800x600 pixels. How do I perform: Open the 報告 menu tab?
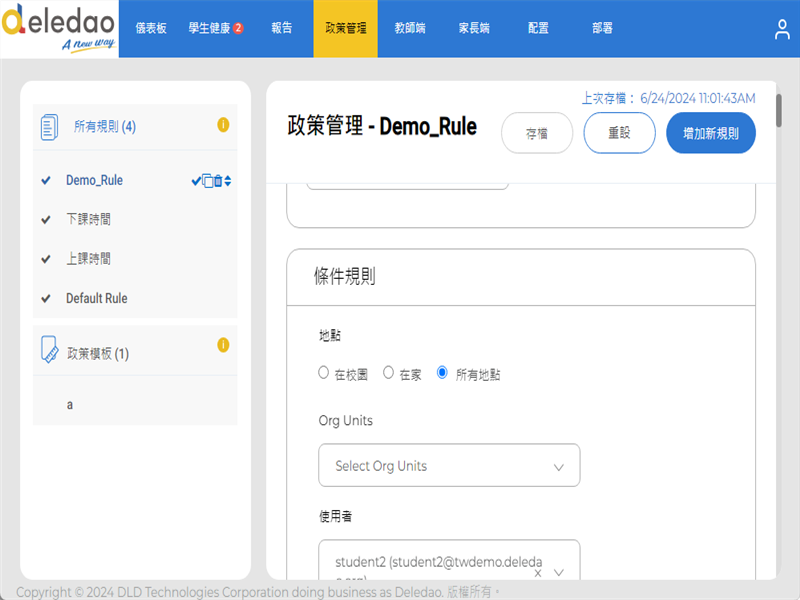pos(282,29)
